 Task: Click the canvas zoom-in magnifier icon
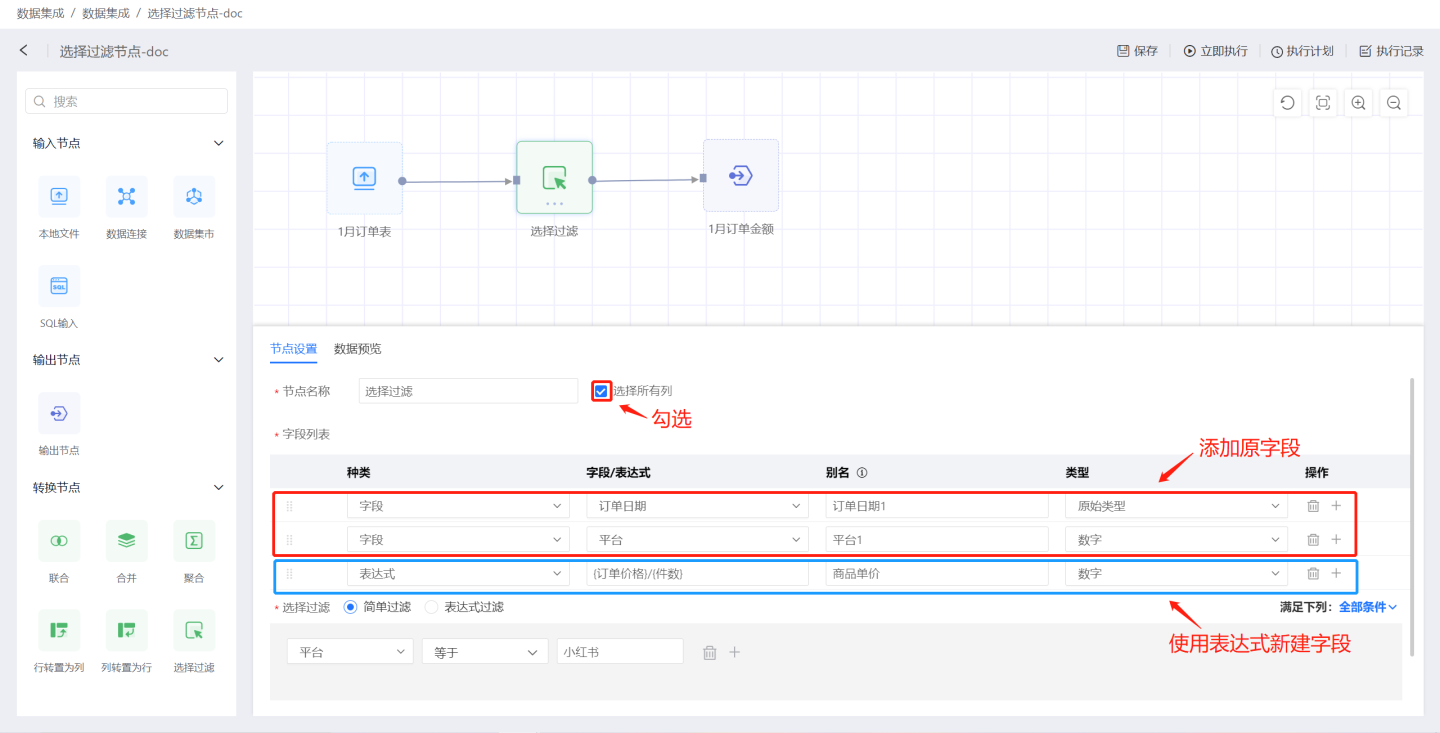pyautogui.click(x=1358, y=103)
